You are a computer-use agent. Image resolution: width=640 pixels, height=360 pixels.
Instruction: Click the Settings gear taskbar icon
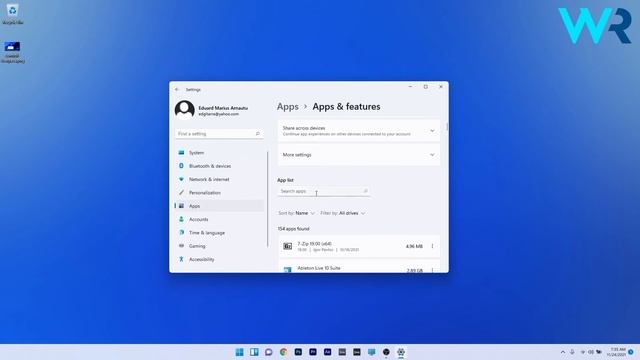[401, 352]
